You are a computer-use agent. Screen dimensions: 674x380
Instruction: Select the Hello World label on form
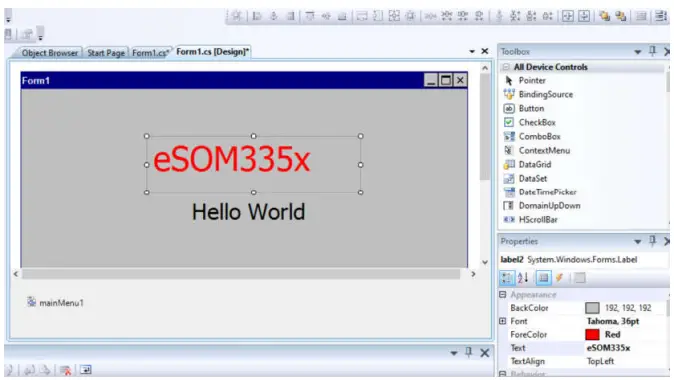click(248, 212)
